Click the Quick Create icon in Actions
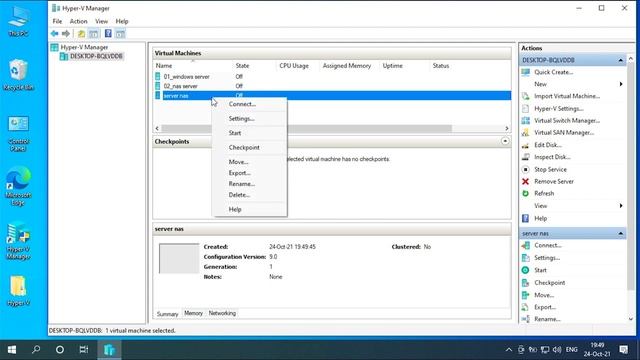 526,72
